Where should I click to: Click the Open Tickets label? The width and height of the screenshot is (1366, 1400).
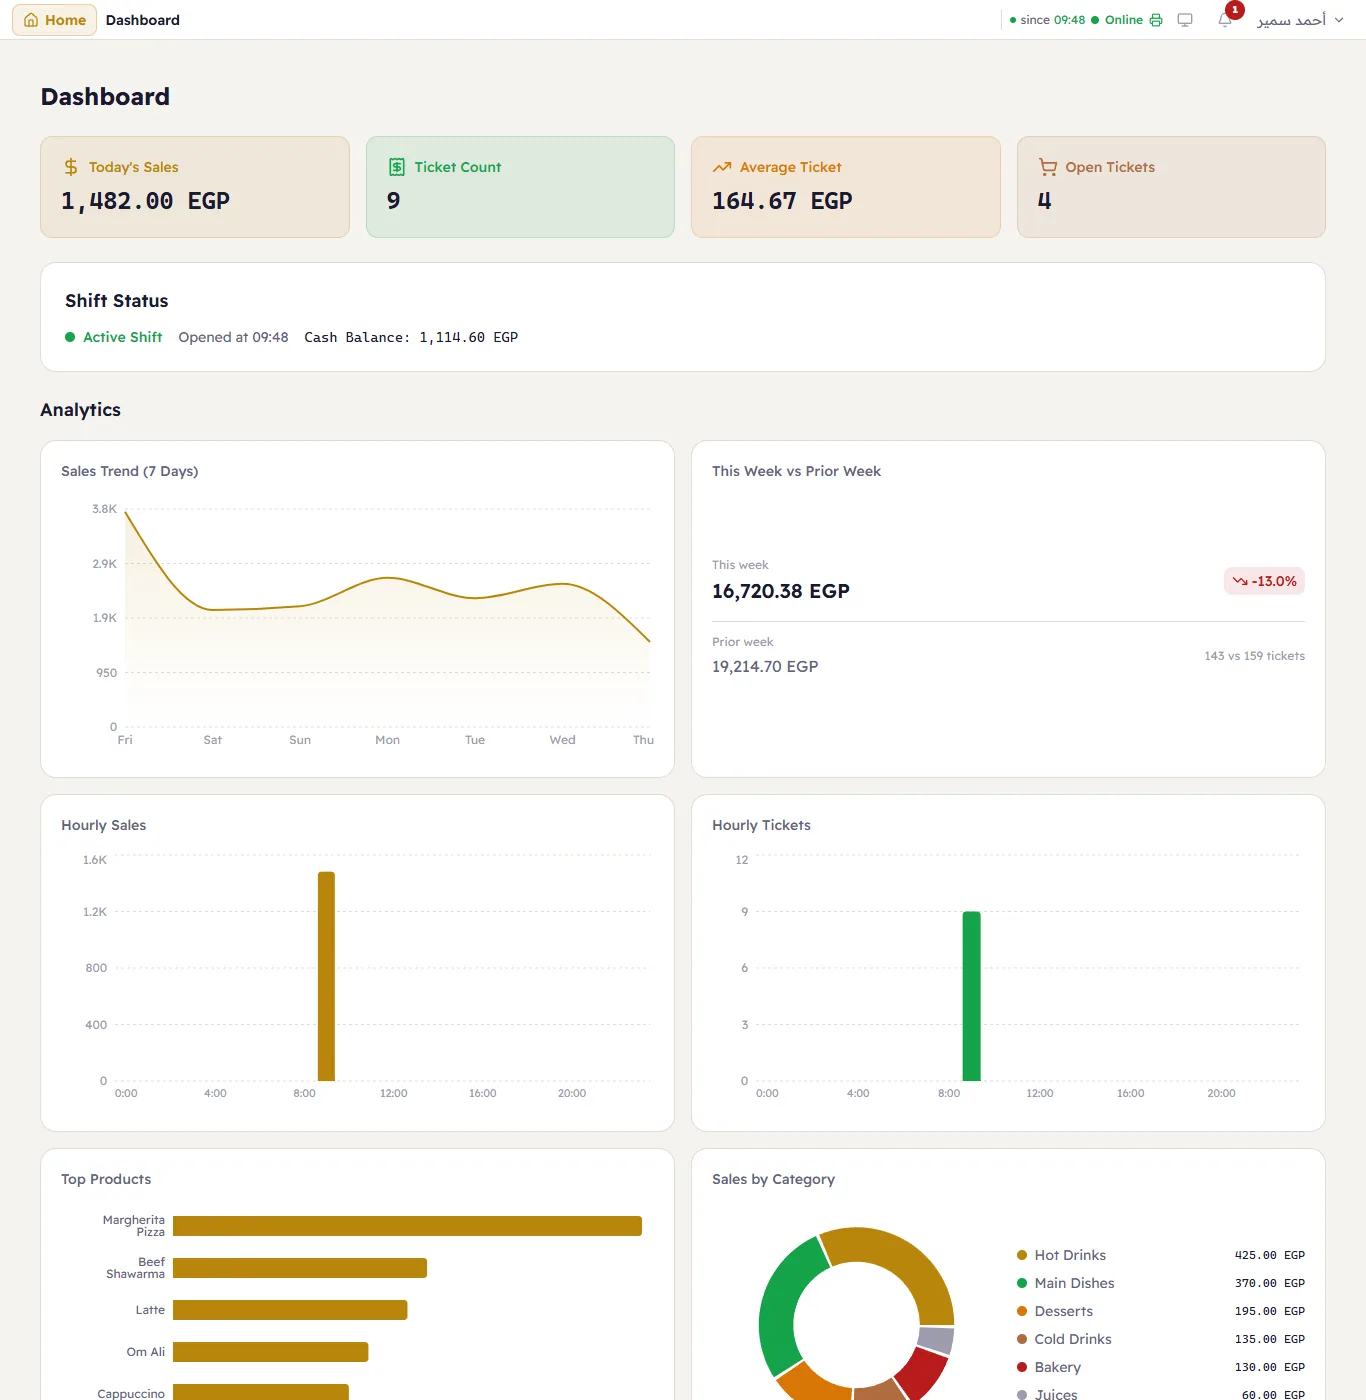pos(1110,167)
